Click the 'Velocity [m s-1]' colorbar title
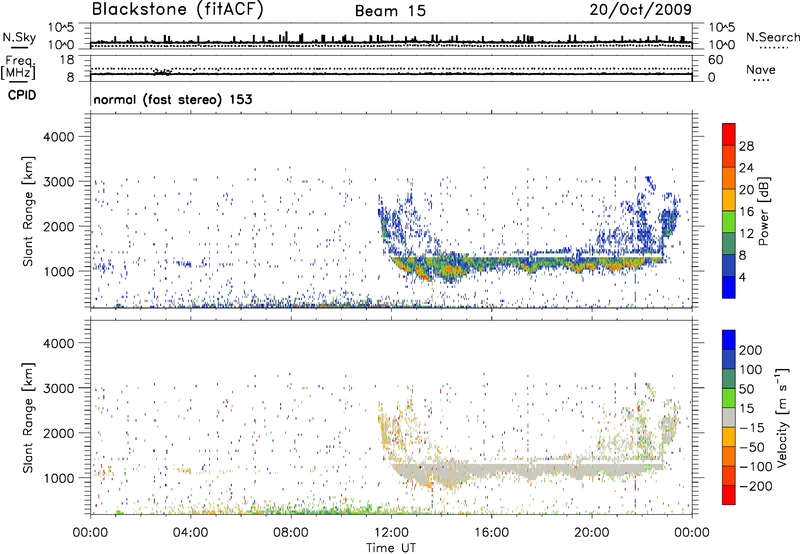800x554 pixels. tap(782, 417)
